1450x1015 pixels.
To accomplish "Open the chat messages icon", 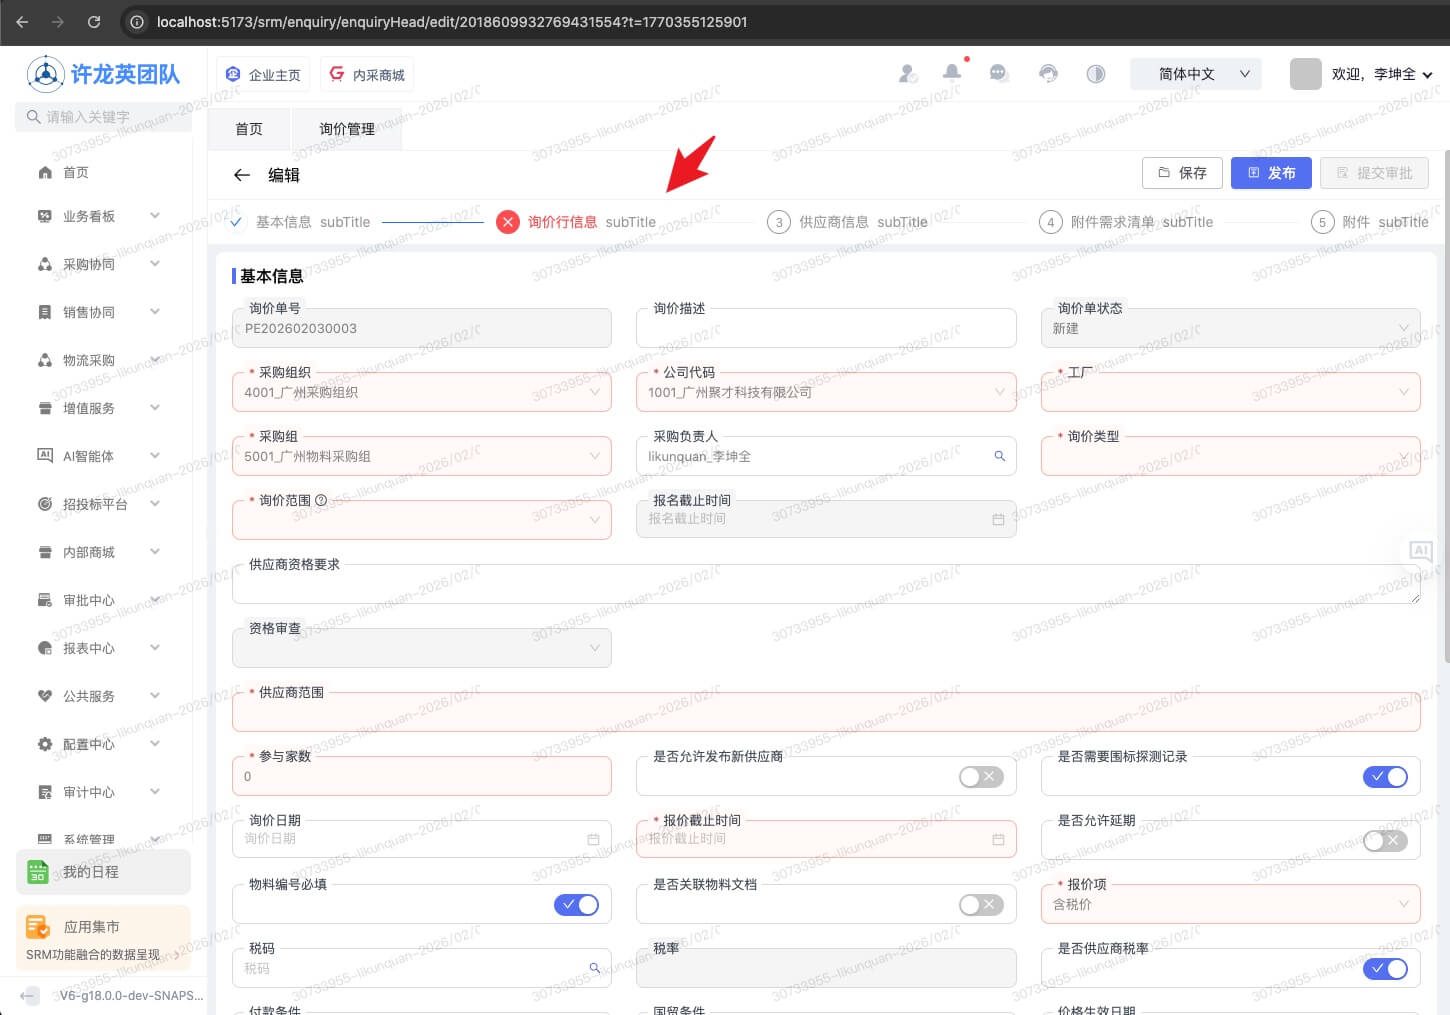I will coord(998,74).
